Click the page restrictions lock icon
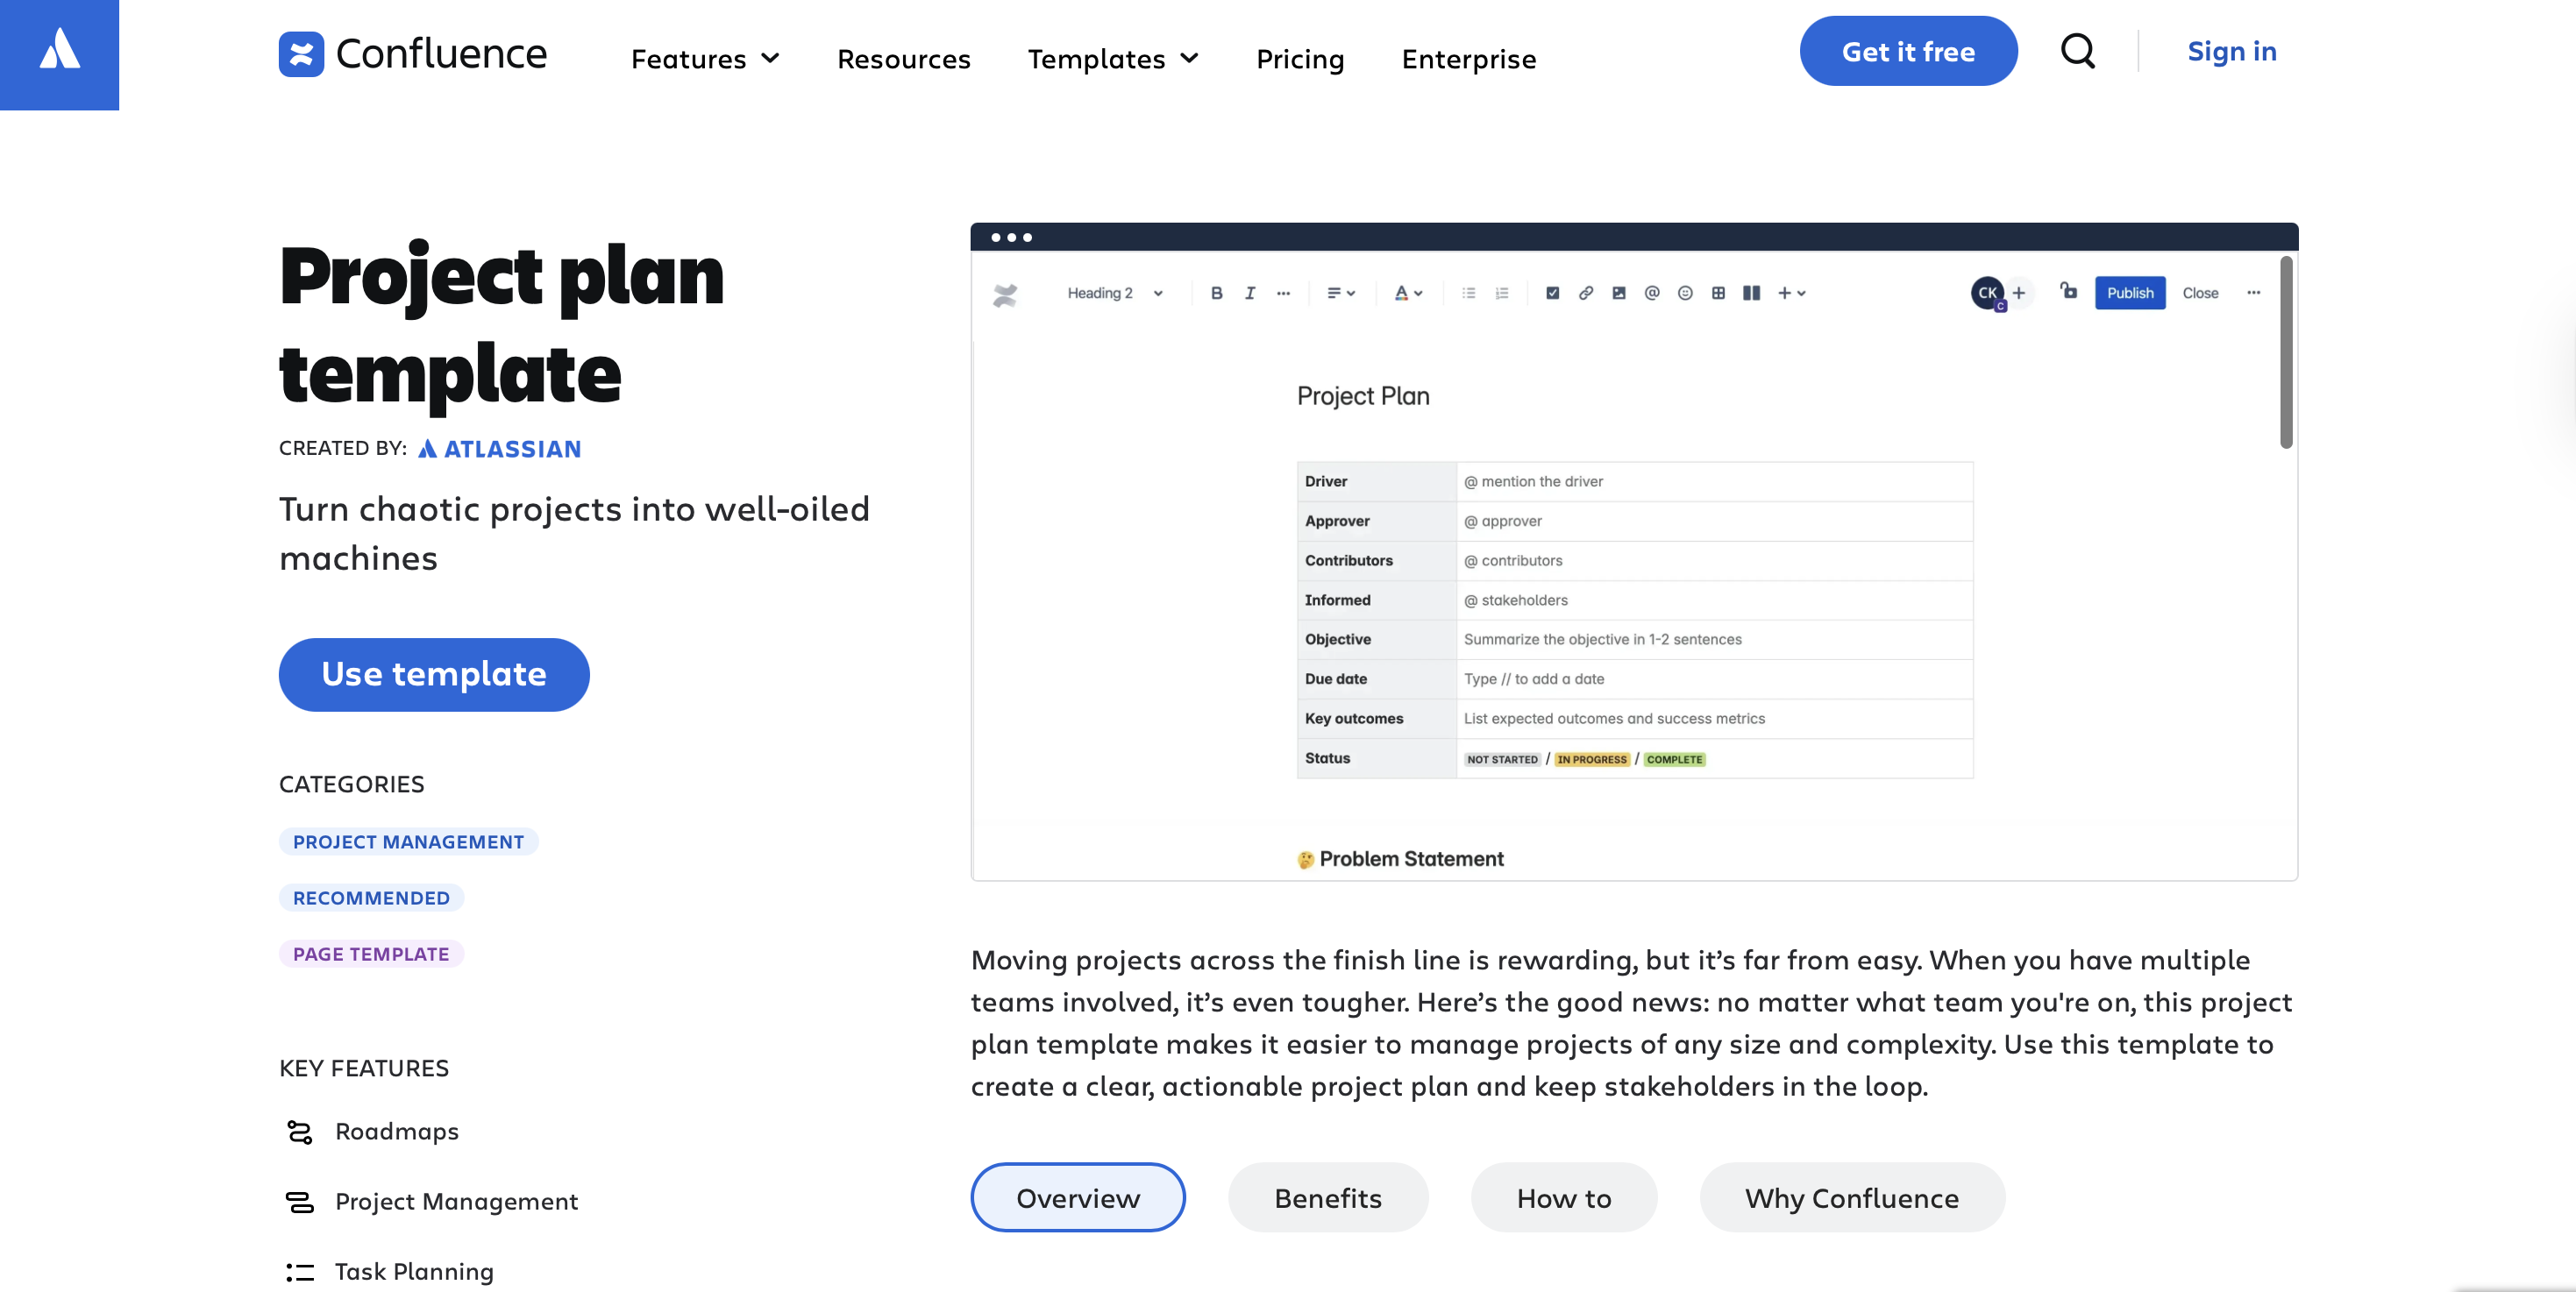2576x1292 pixels. [2068, 291]
